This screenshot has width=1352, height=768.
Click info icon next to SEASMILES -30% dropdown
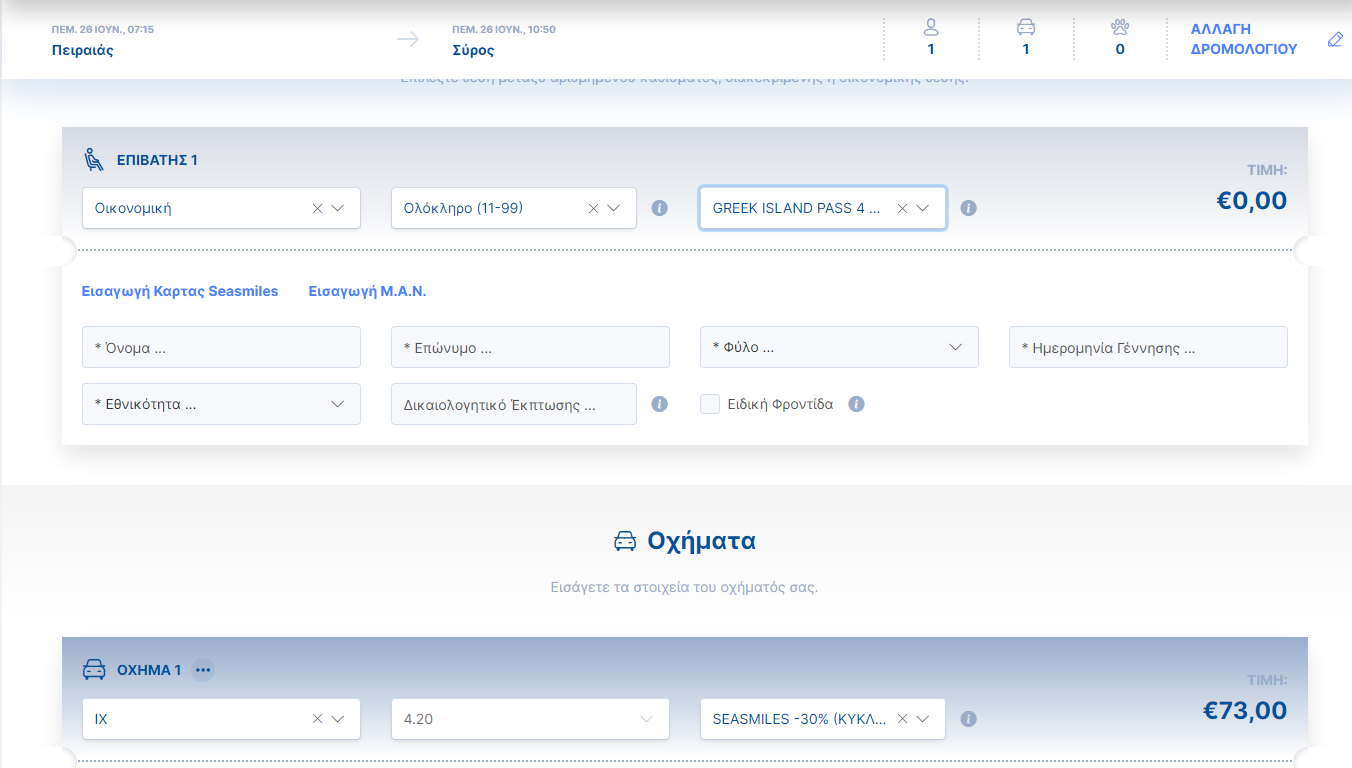(x=968, y=719)
